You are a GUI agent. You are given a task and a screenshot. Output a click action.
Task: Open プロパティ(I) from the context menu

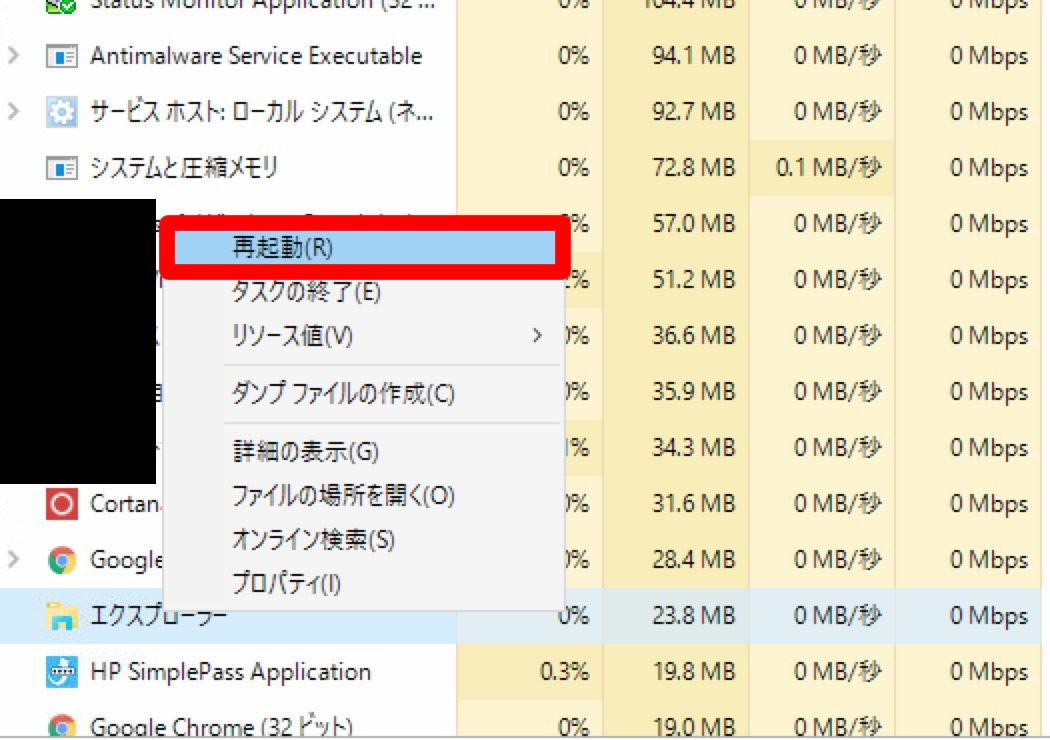point(286,584)
